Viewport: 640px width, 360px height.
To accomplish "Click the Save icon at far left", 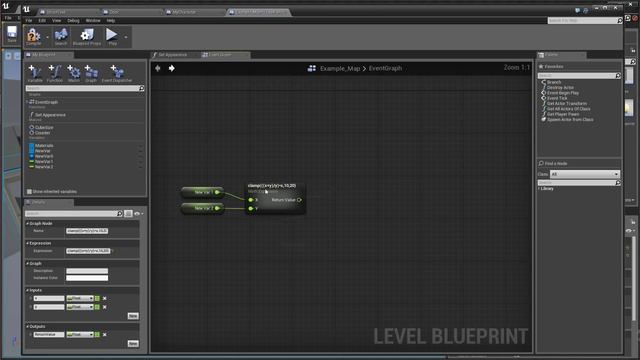I will click(x=12, y=33).
